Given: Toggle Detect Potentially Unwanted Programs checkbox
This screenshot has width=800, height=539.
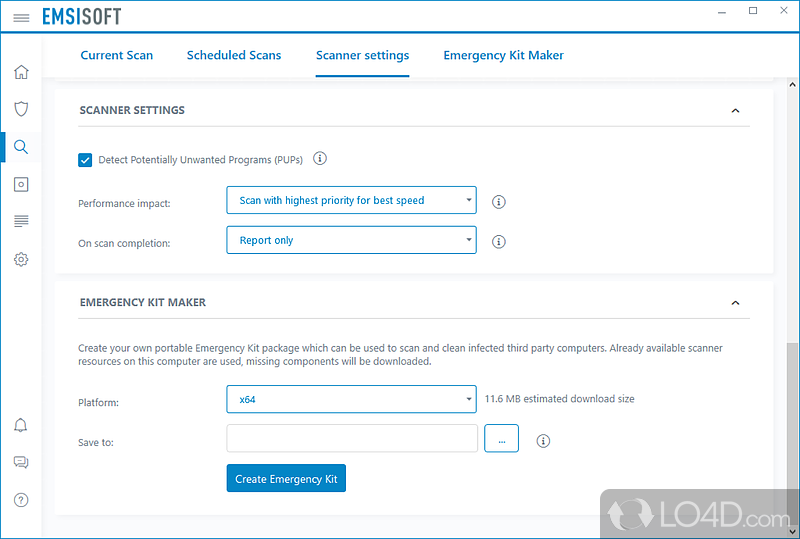Looking at the screenshot, I should [85, 159].
